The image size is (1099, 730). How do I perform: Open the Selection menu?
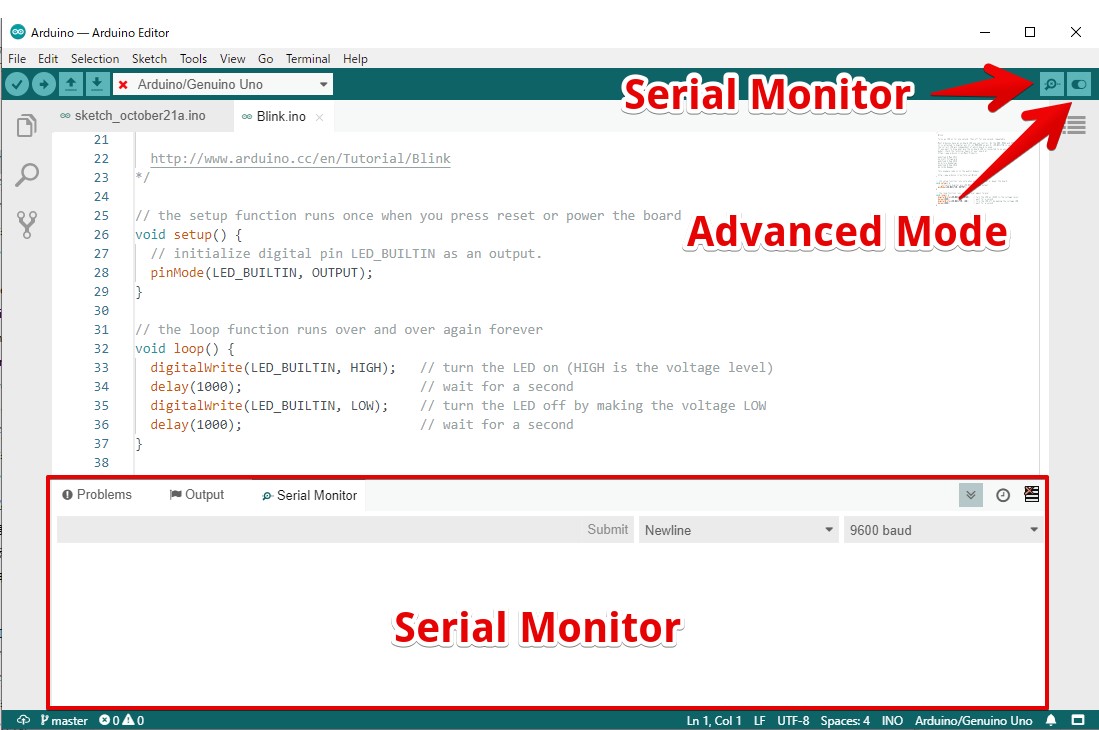click(95, 59)
